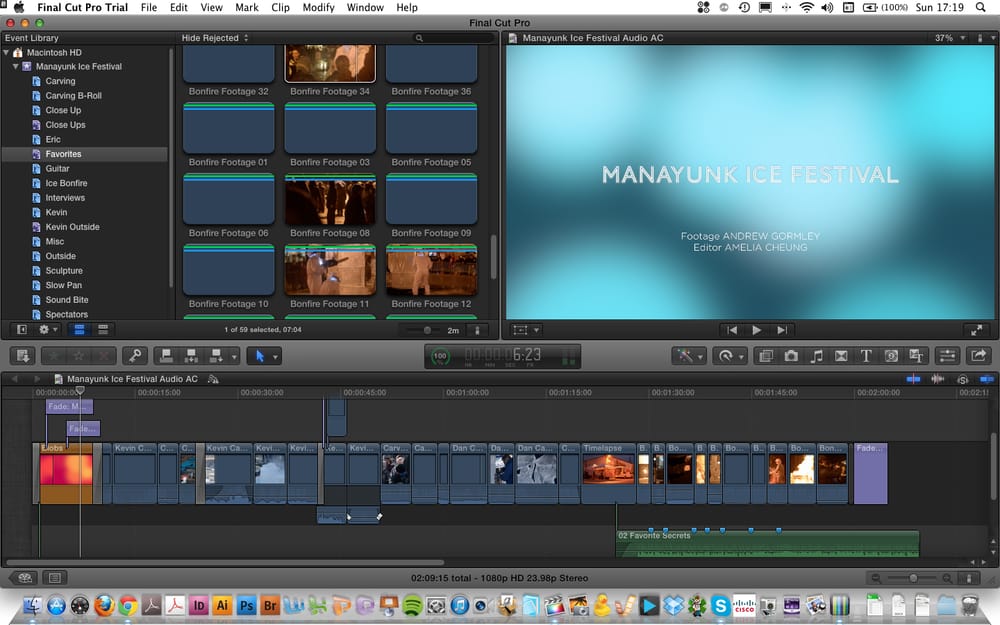Click the Share export button
The width and height of the screenshot is (1000, 625).
(979, 356)
